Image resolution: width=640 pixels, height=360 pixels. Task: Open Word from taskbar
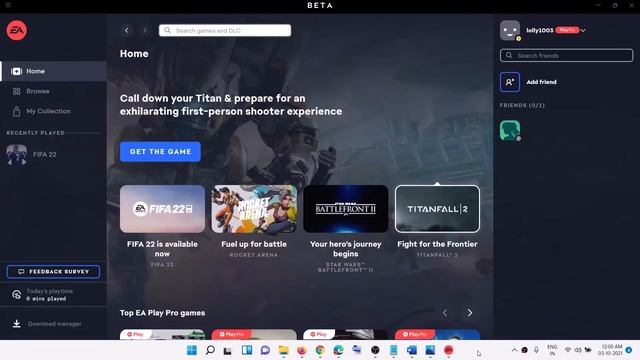(411, 350)
